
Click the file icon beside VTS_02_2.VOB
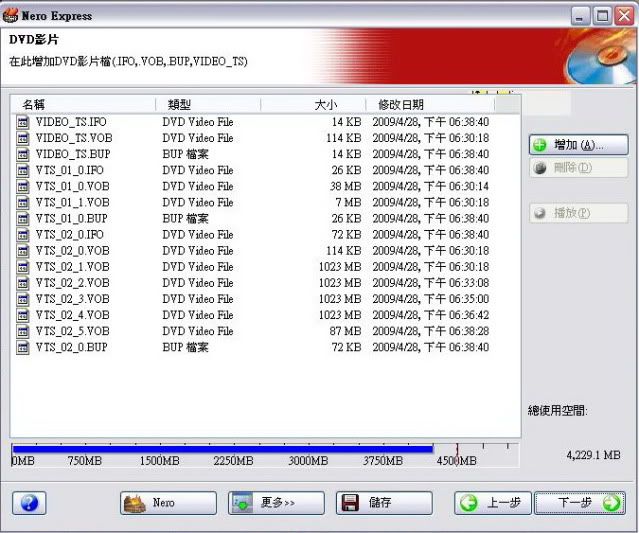pos(23,283)
